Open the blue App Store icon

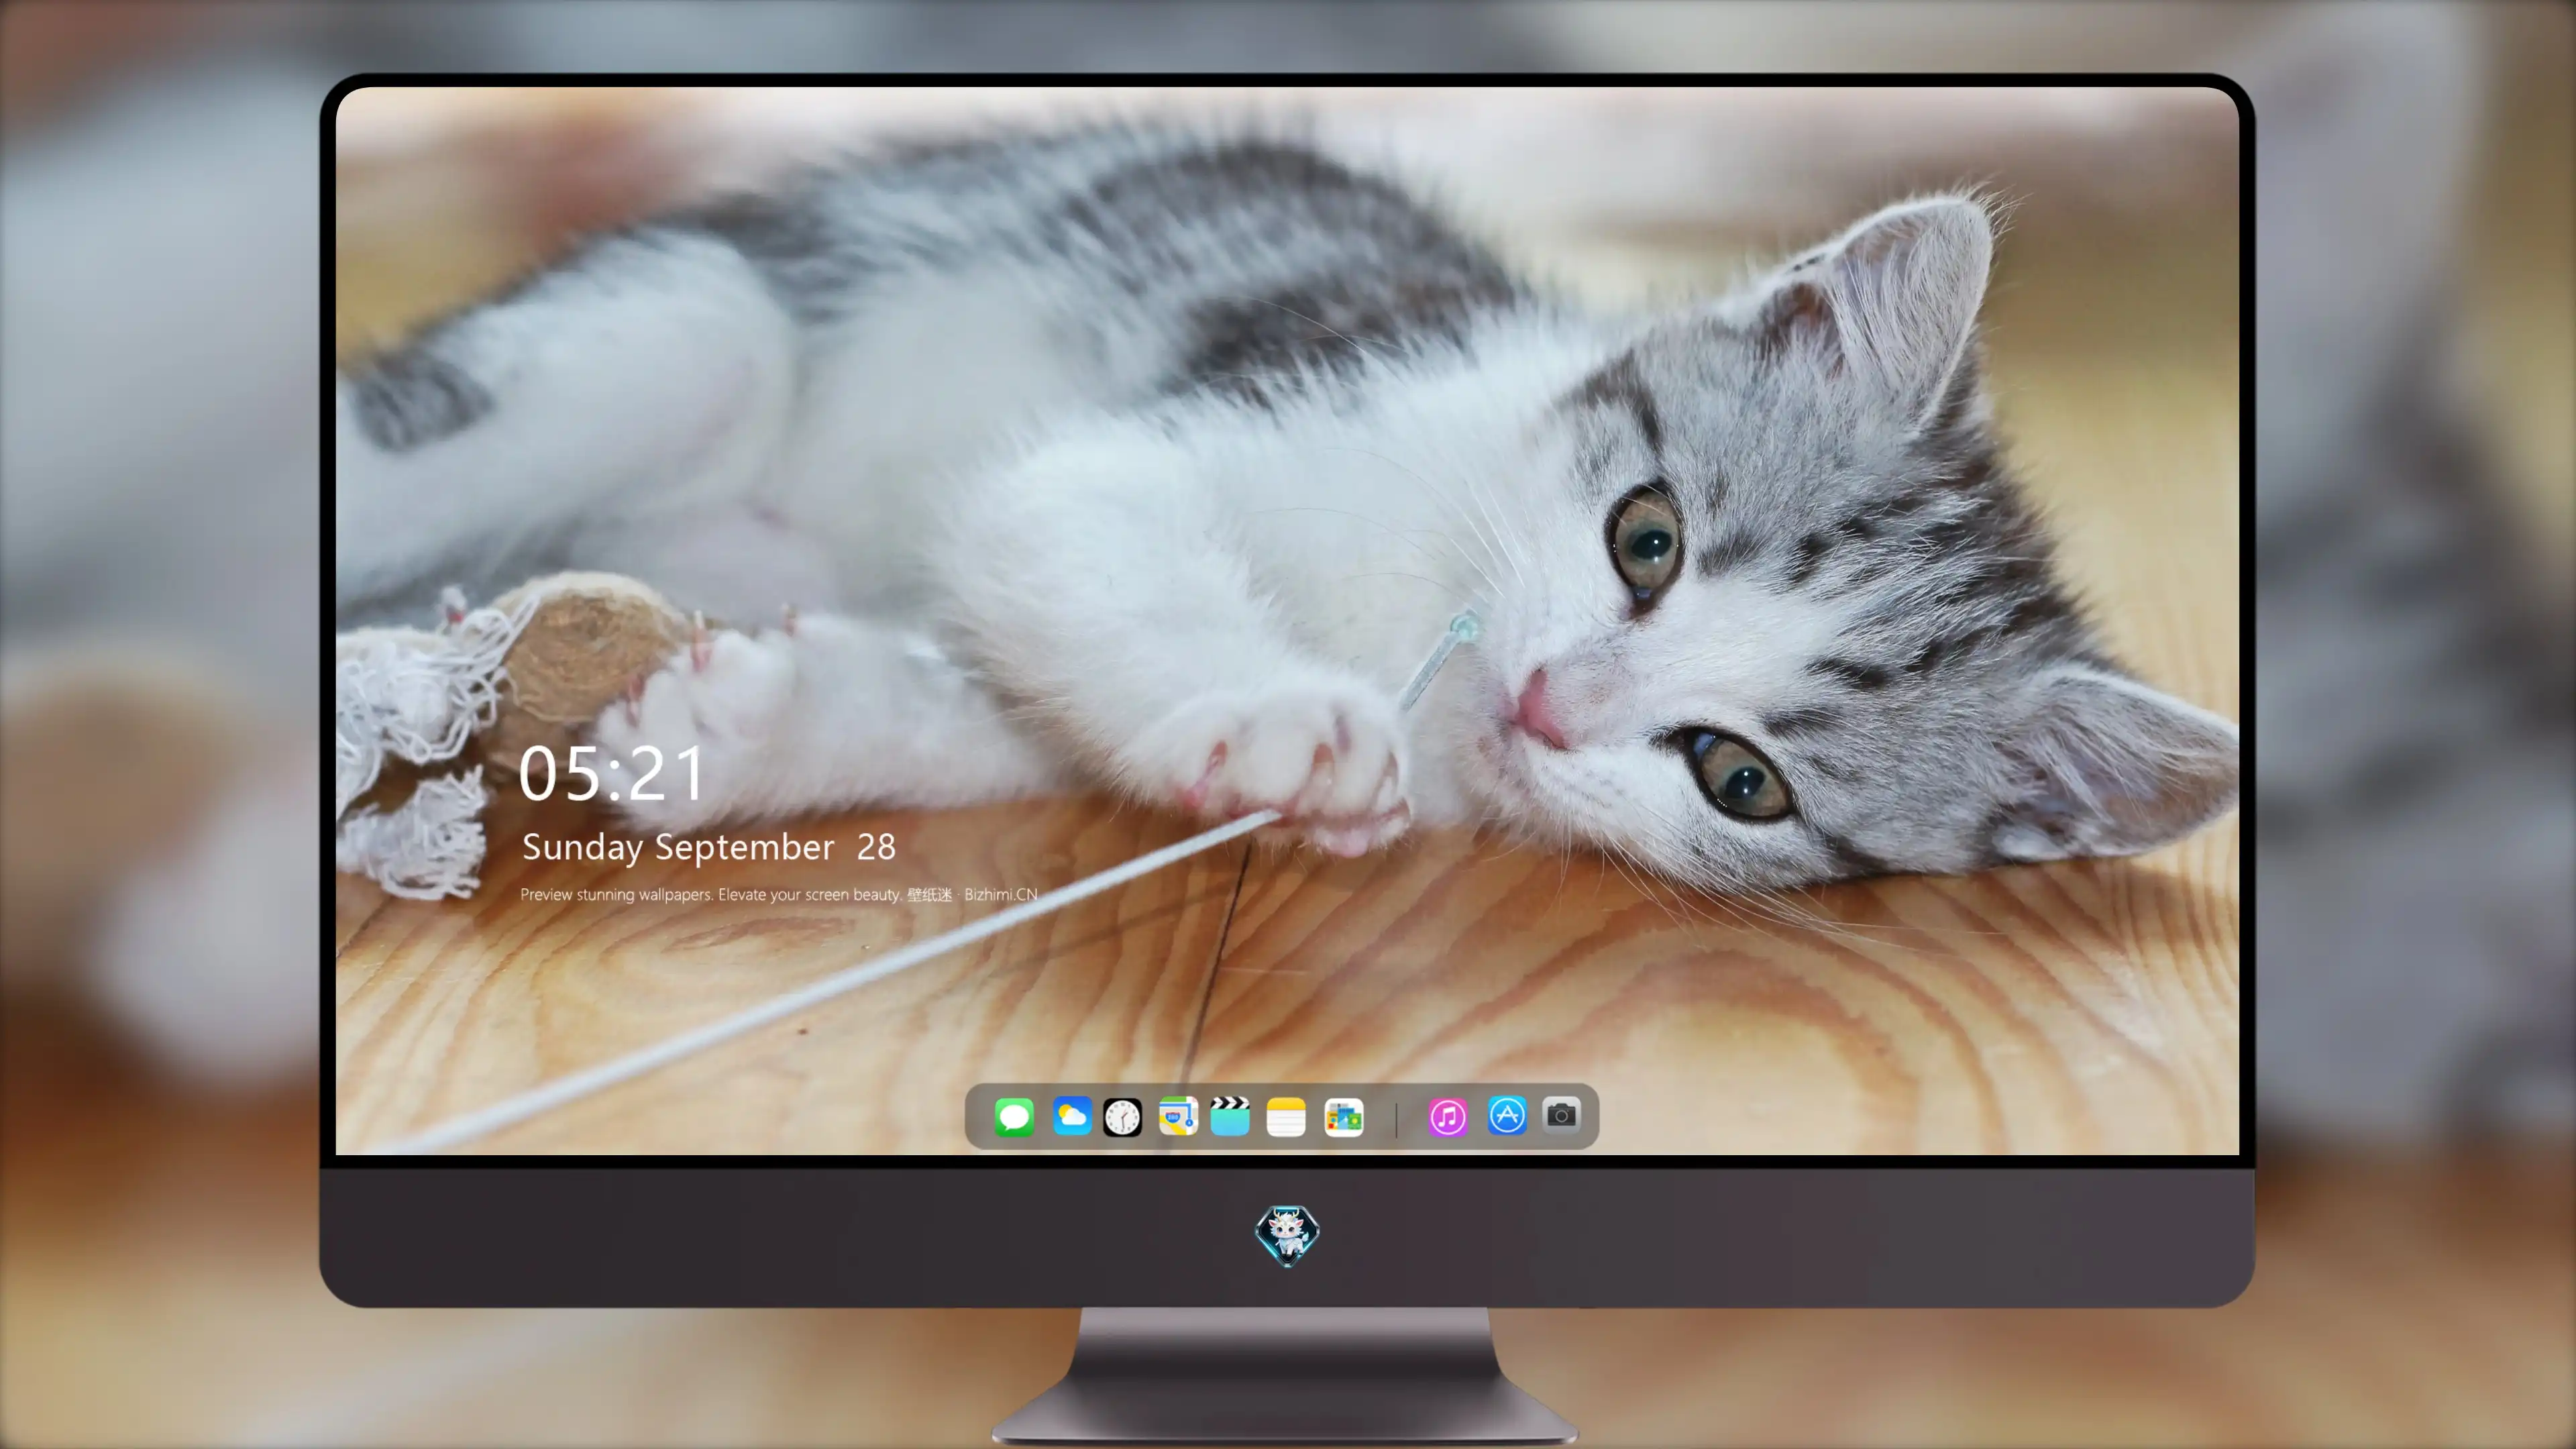1507,1115
